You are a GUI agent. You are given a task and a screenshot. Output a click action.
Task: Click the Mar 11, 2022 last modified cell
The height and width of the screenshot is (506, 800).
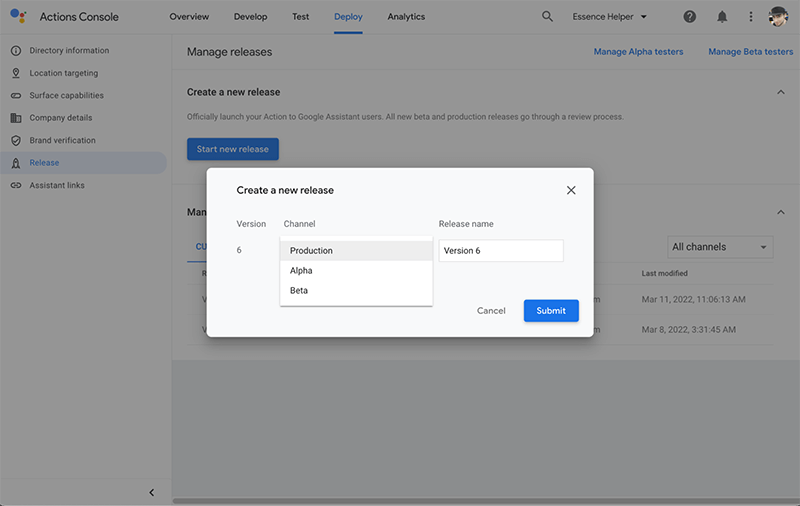(693, 299)
